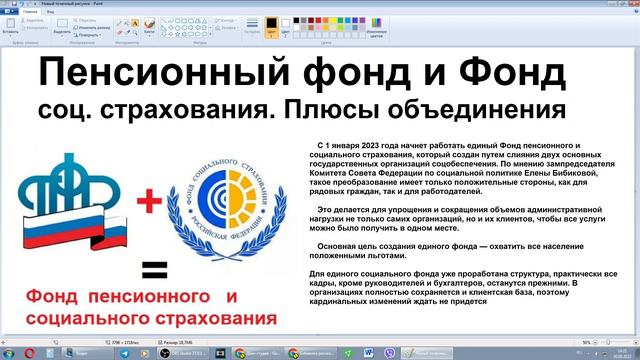Expand the shapes gallery more arrow
This screenshot has width=640, height=360.
(211, 35)
